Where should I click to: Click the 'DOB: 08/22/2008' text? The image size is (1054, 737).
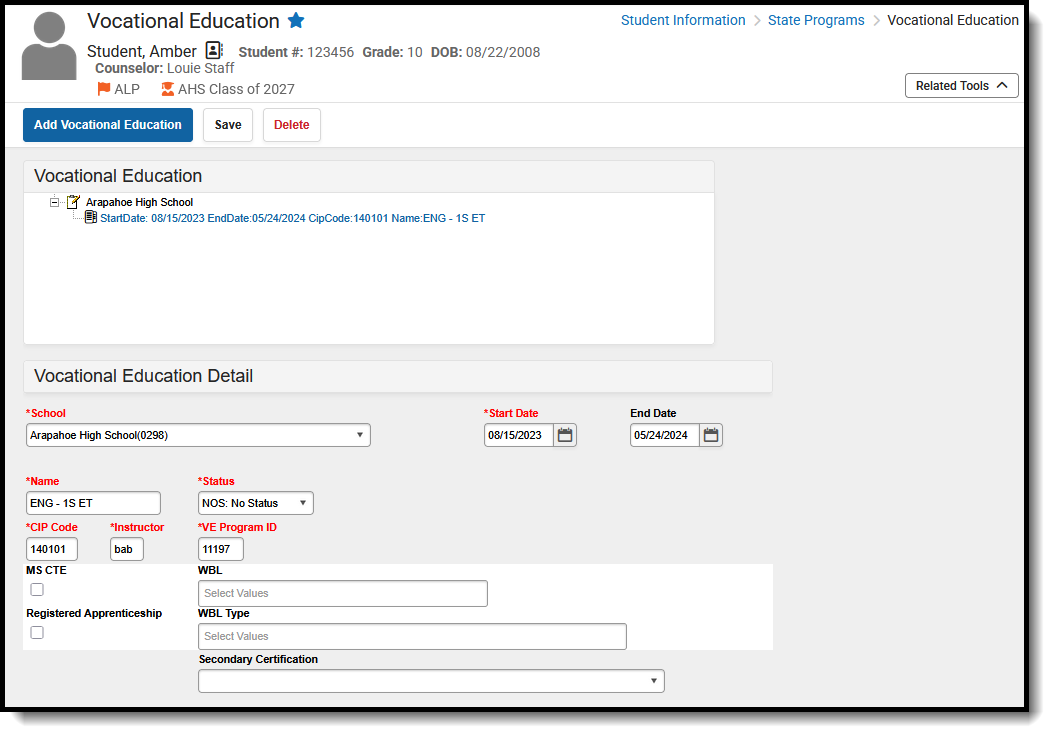point(485,52)
